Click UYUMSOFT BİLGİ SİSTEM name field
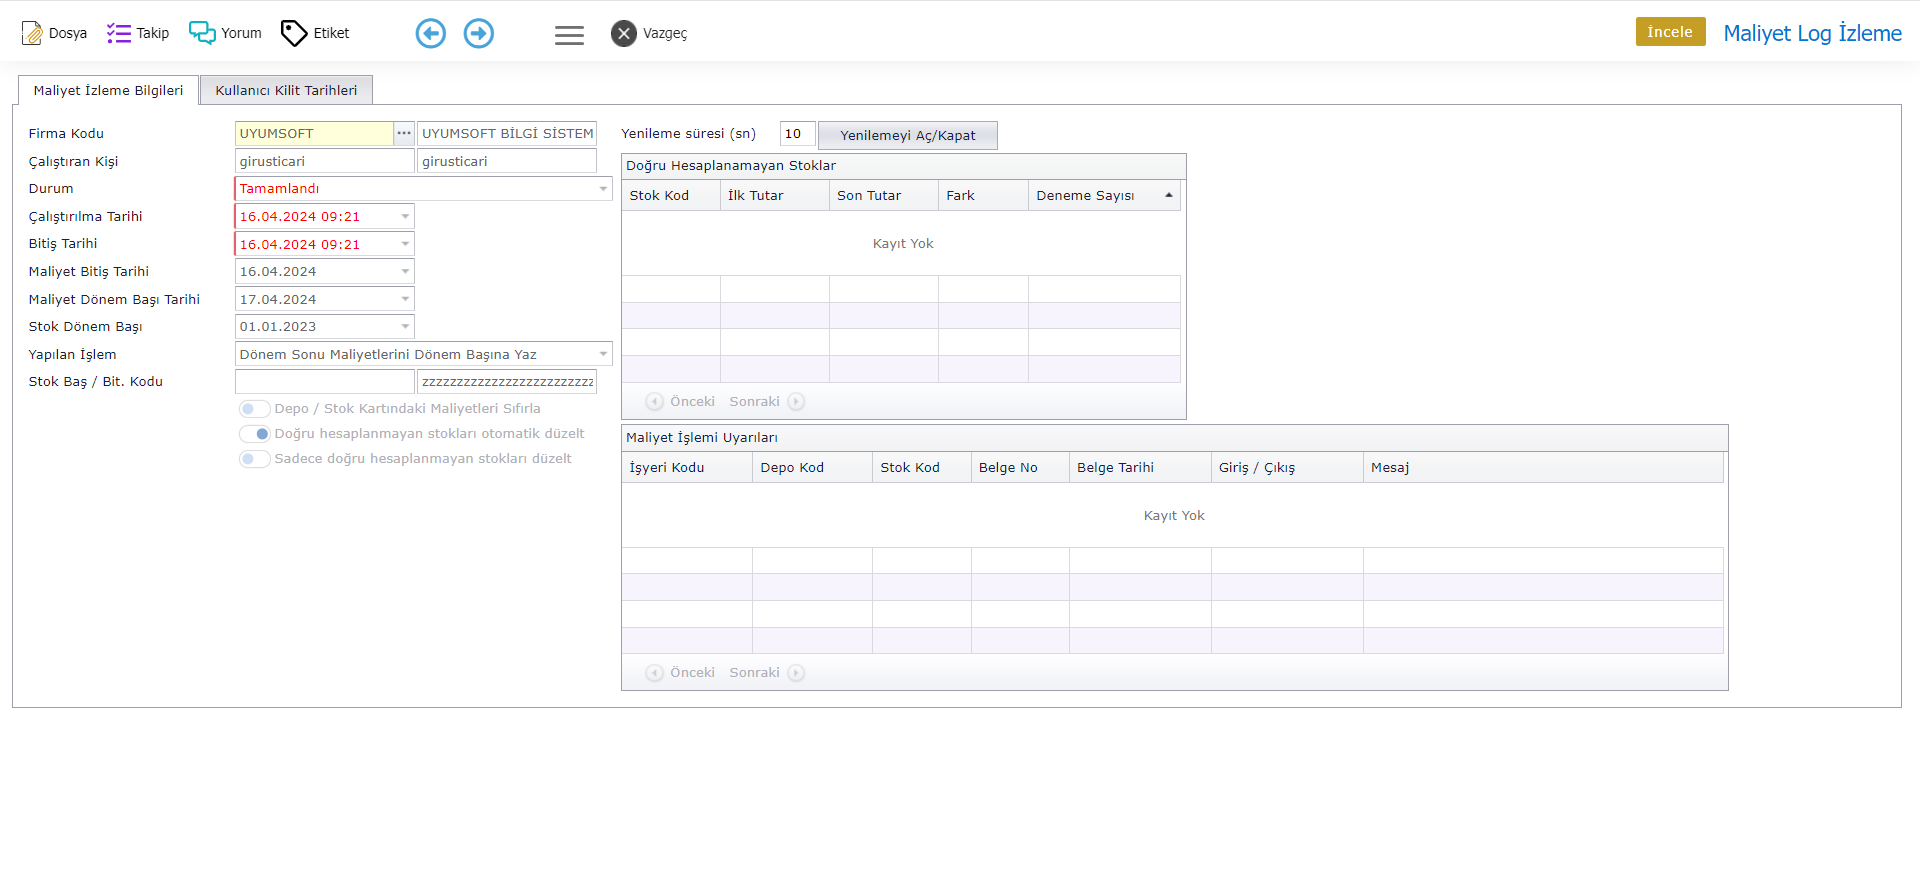 pyautogui.click(x=507, y=133)
